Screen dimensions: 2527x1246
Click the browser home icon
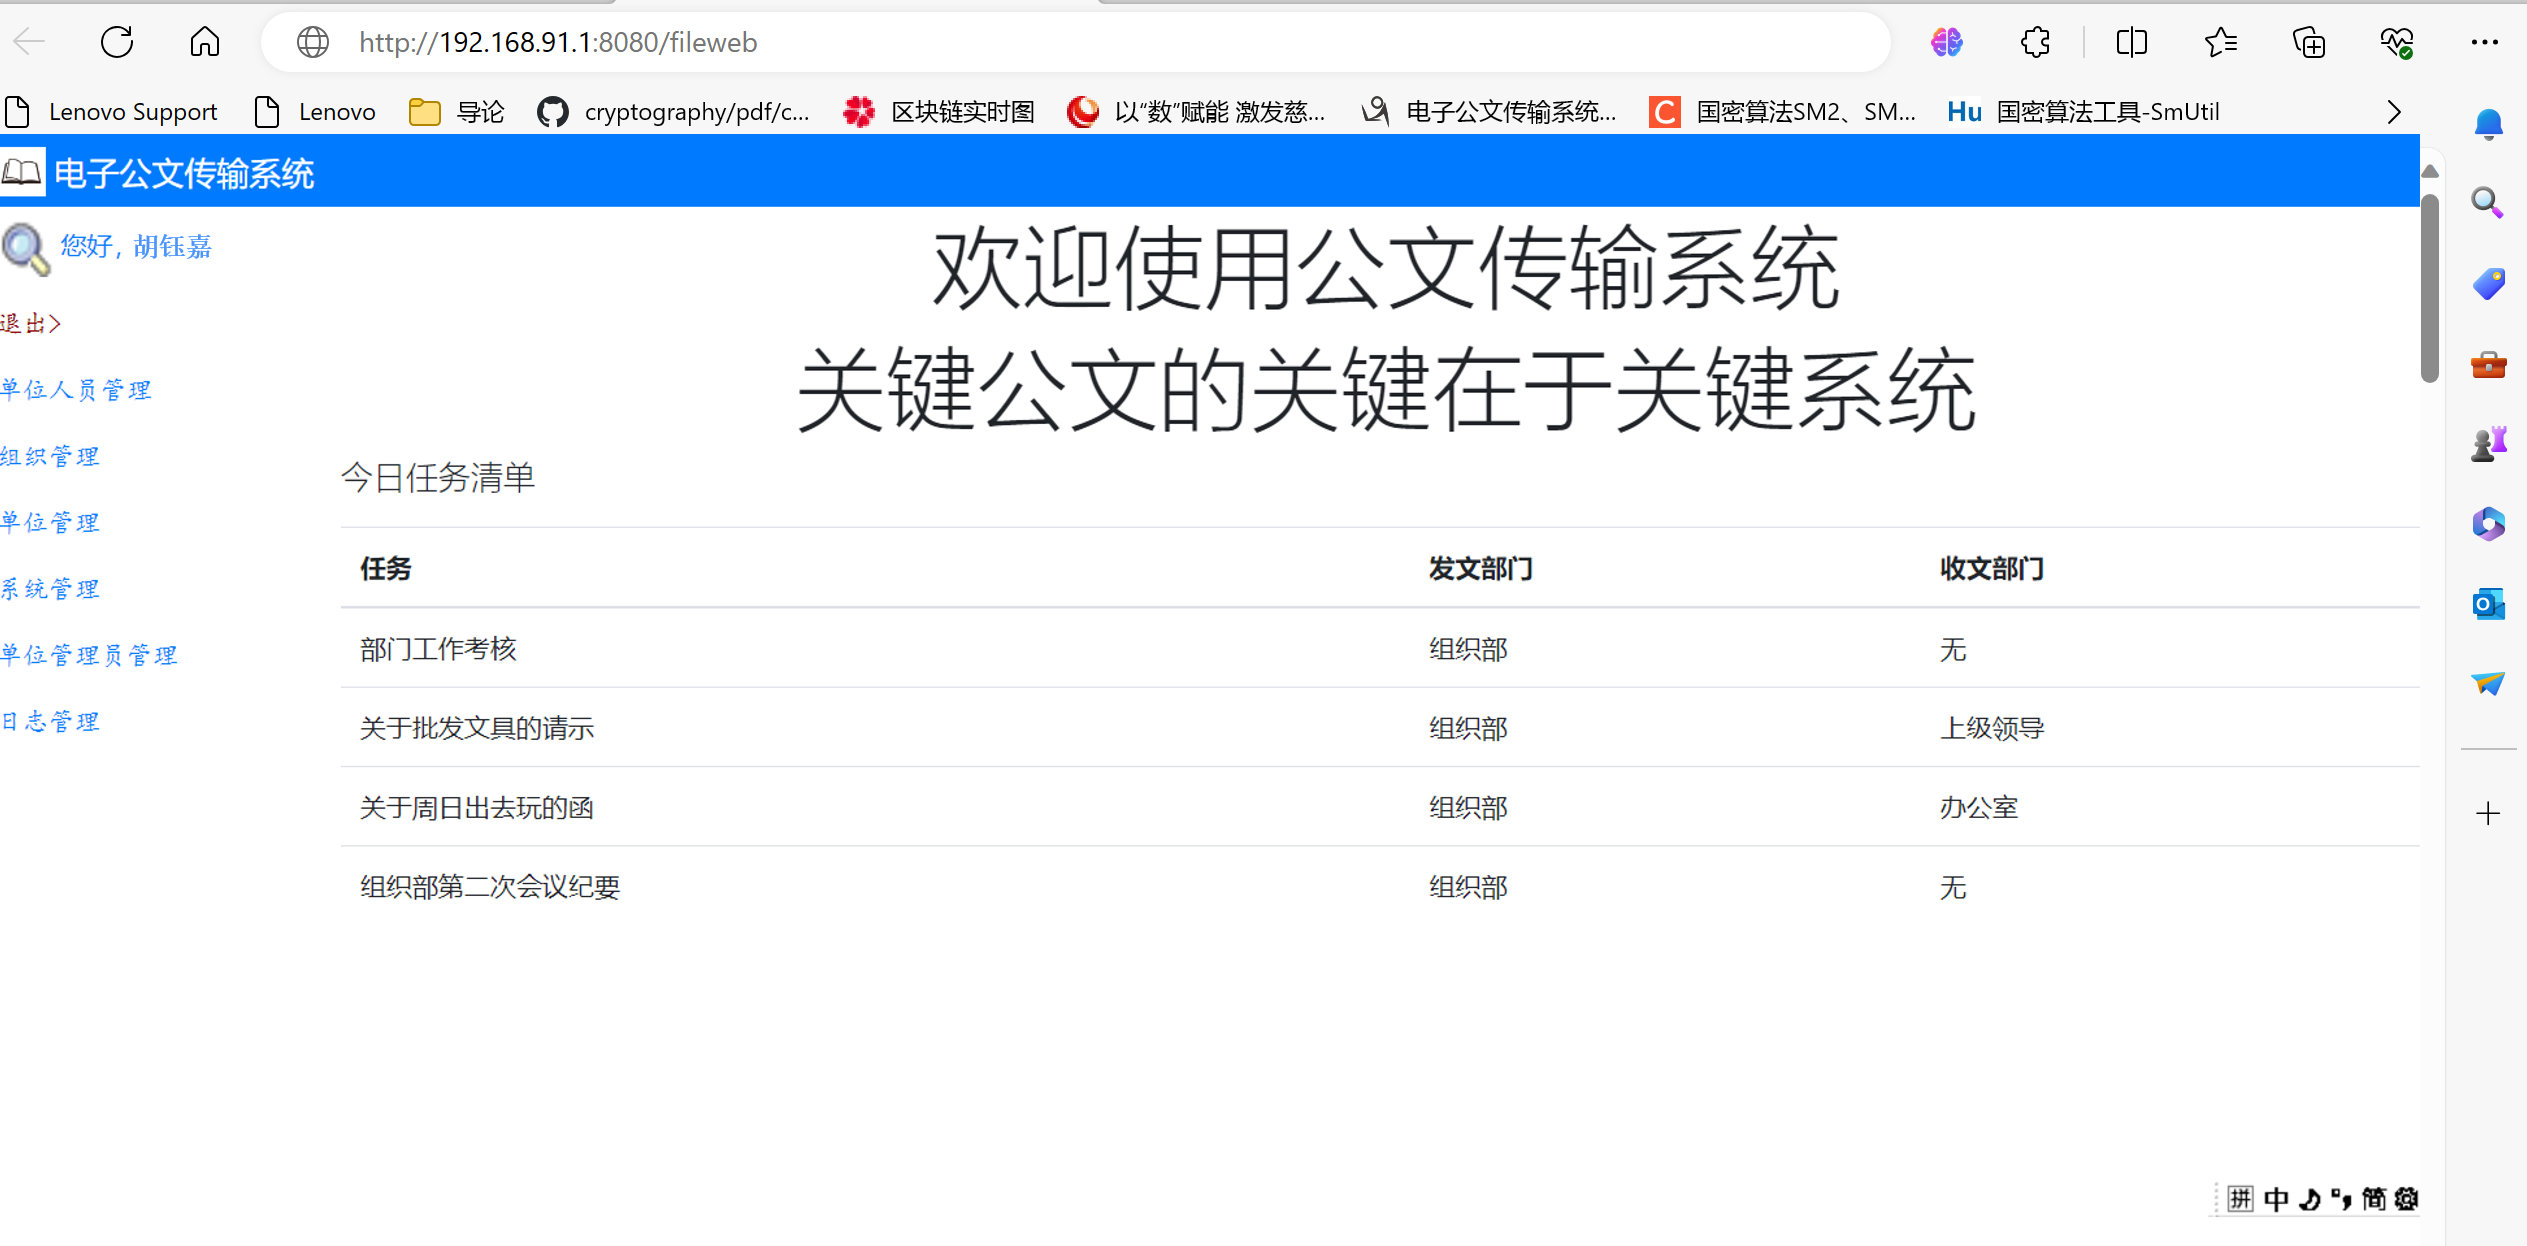point(204,42)
